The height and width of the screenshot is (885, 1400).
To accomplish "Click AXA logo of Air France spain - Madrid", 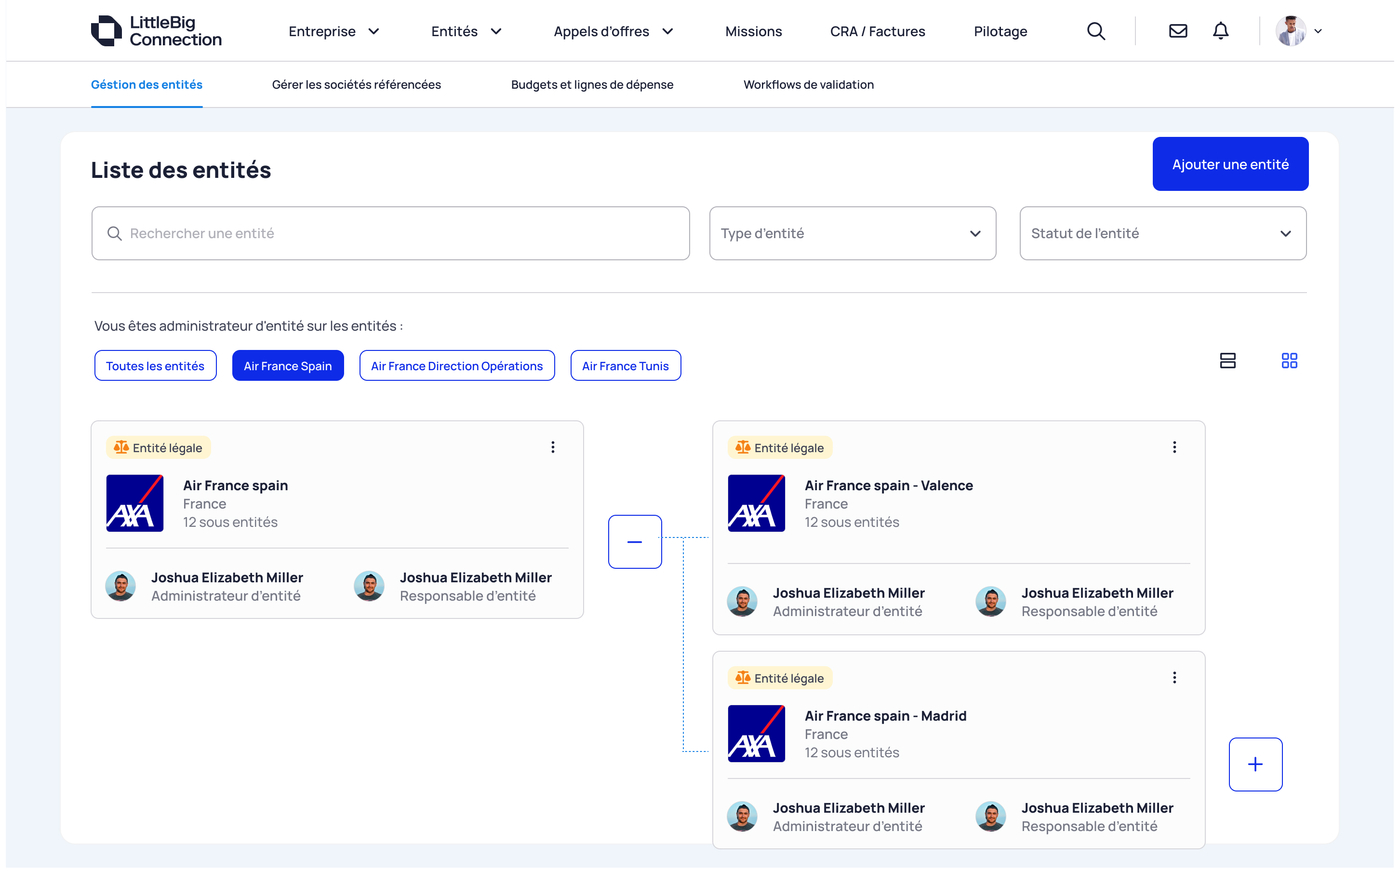I will tap(756, 733).
